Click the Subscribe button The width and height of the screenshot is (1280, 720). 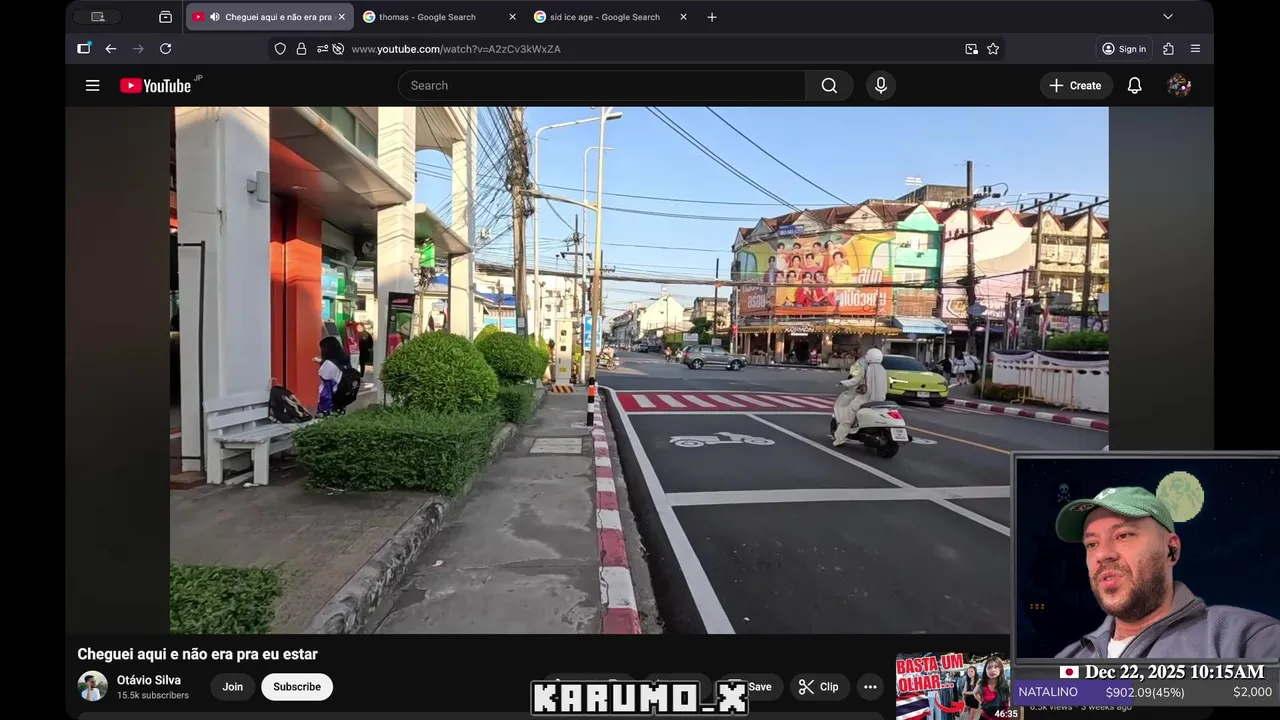(x=297, y=687)
